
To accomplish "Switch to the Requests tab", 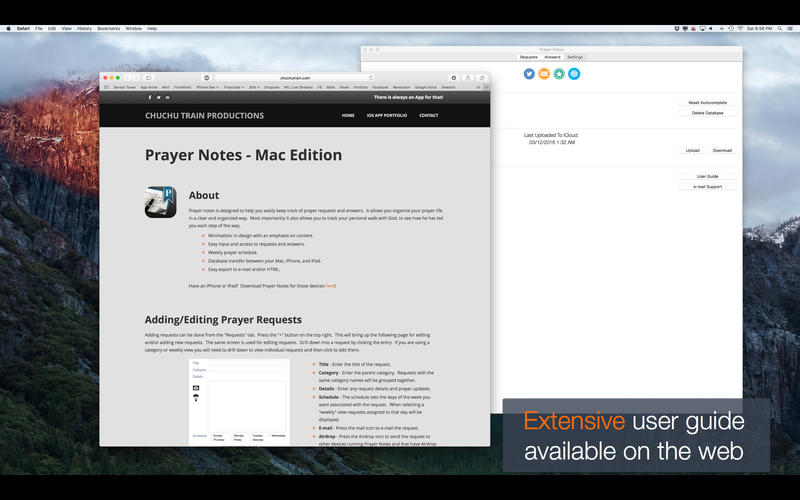I will [527, 57].
